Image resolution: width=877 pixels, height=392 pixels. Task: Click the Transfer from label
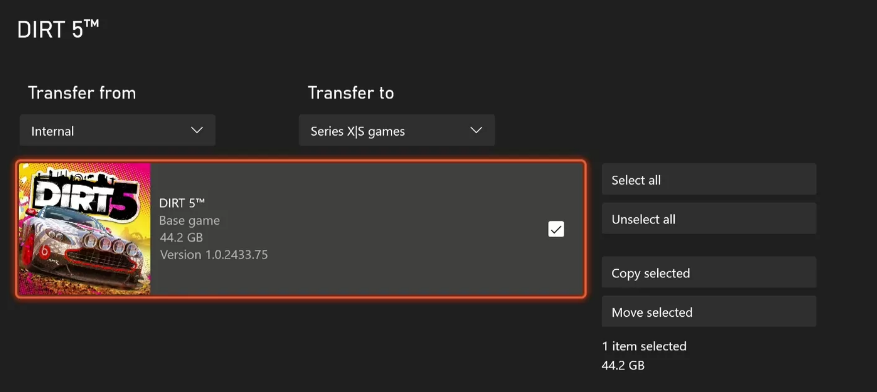click(82, 93)
